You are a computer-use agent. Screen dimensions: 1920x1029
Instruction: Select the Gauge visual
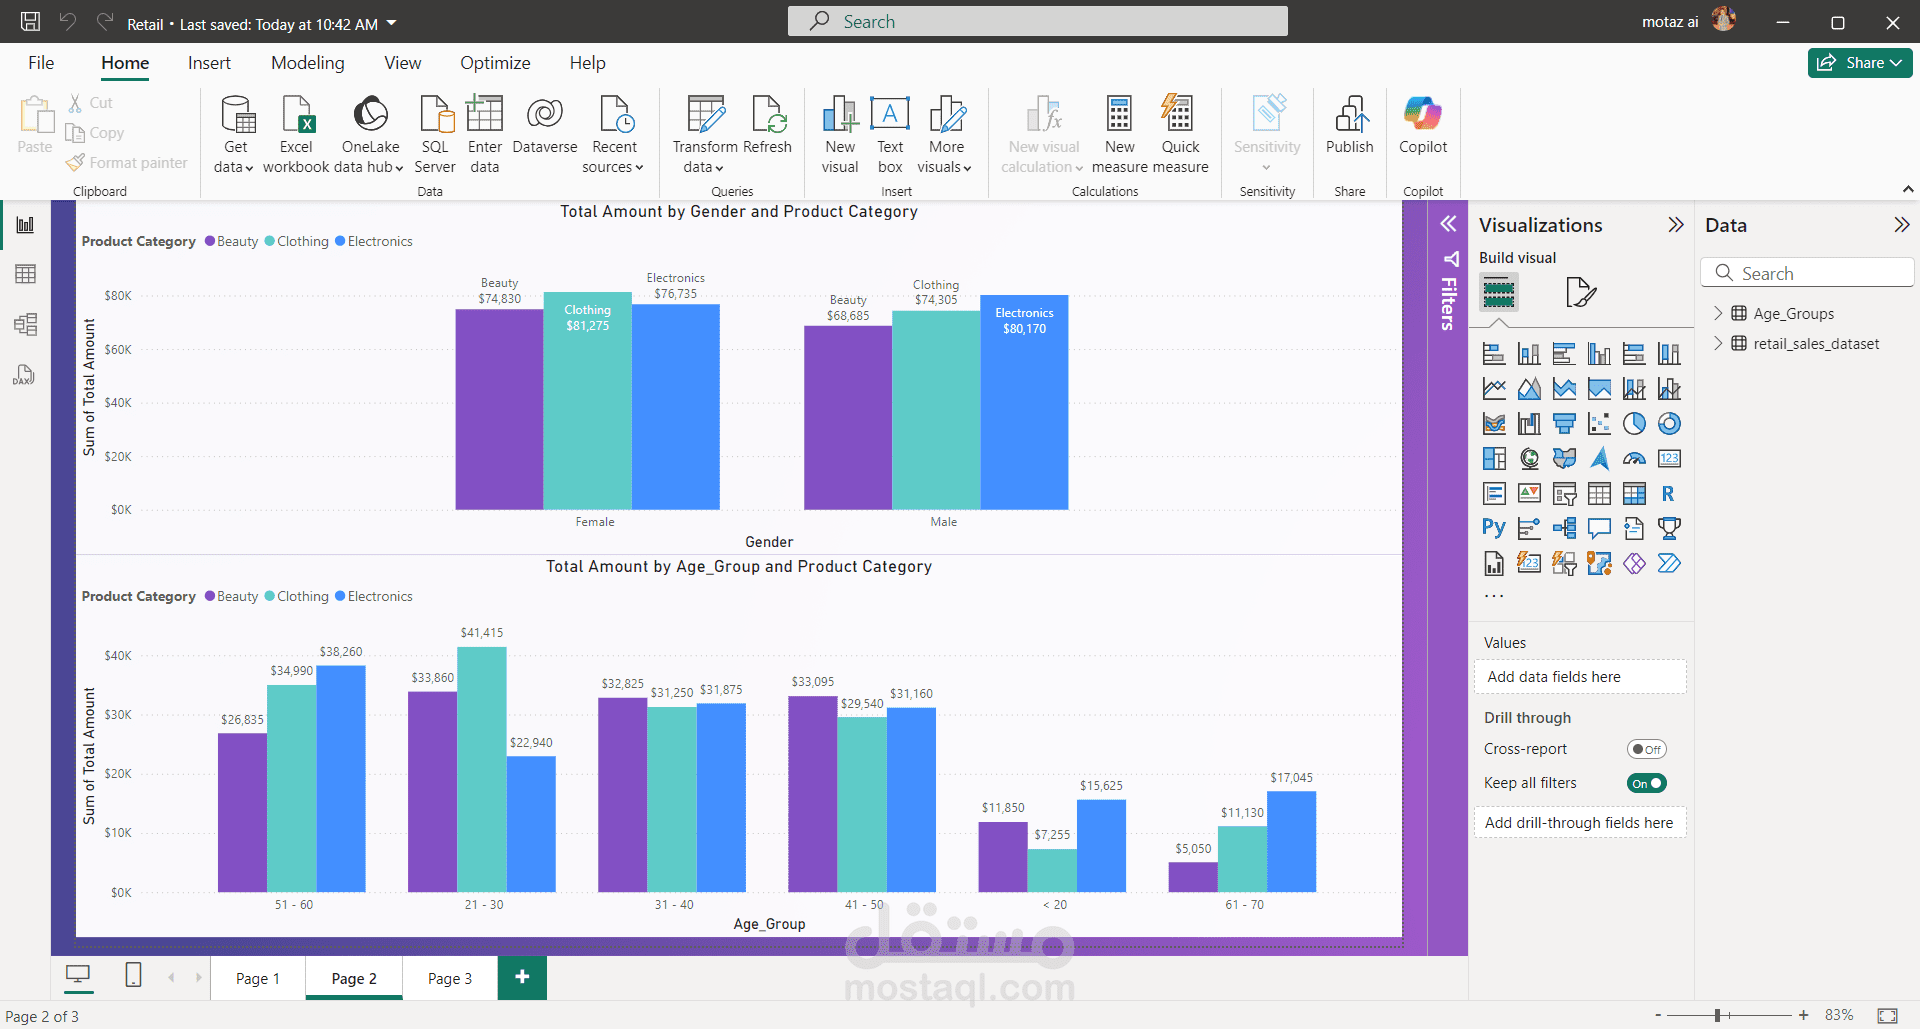click(1634, 459)
